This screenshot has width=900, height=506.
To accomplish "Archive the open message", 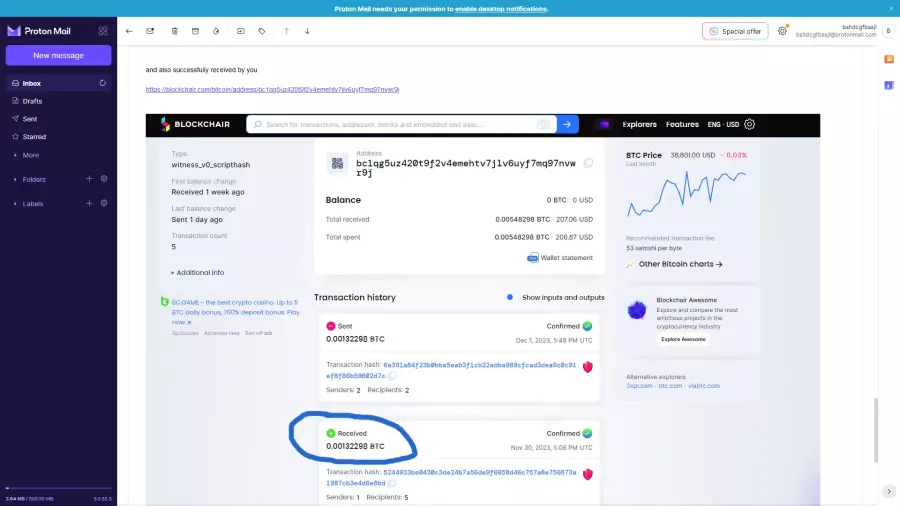I will [195, 31].
